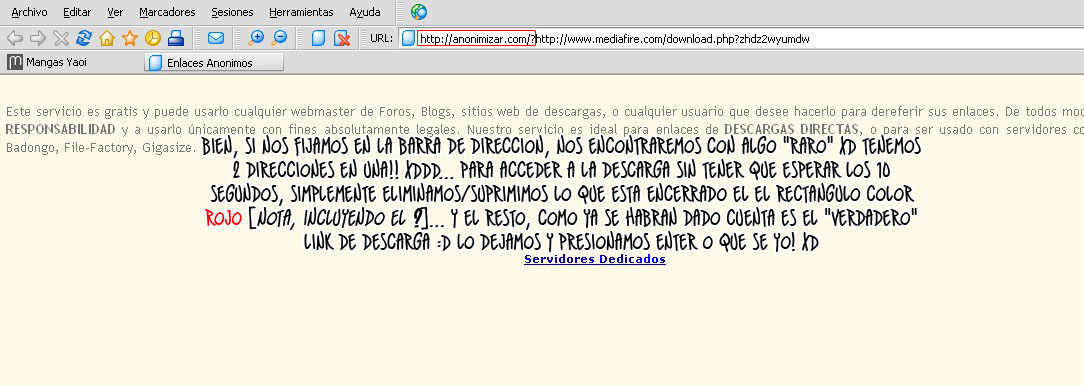Close the tab with the red X page icon
This screenshot has height=386, width=1084.
click(342, 38)
